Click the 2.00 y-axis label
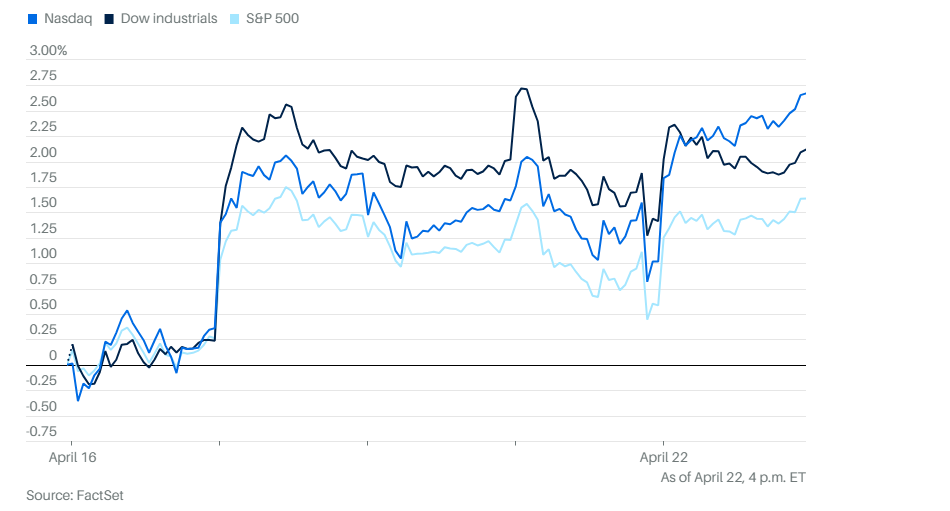 pos(43,153)
